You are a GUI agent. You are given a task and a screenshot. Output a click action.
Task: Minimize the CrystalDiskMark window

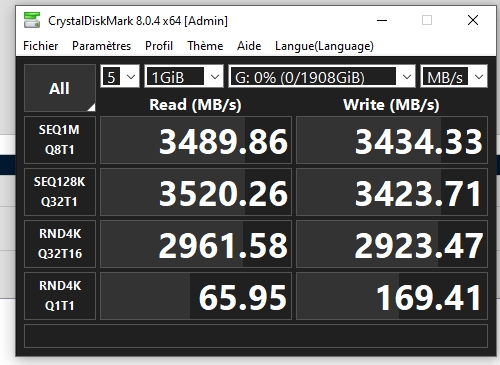click(x=382, y=20)
